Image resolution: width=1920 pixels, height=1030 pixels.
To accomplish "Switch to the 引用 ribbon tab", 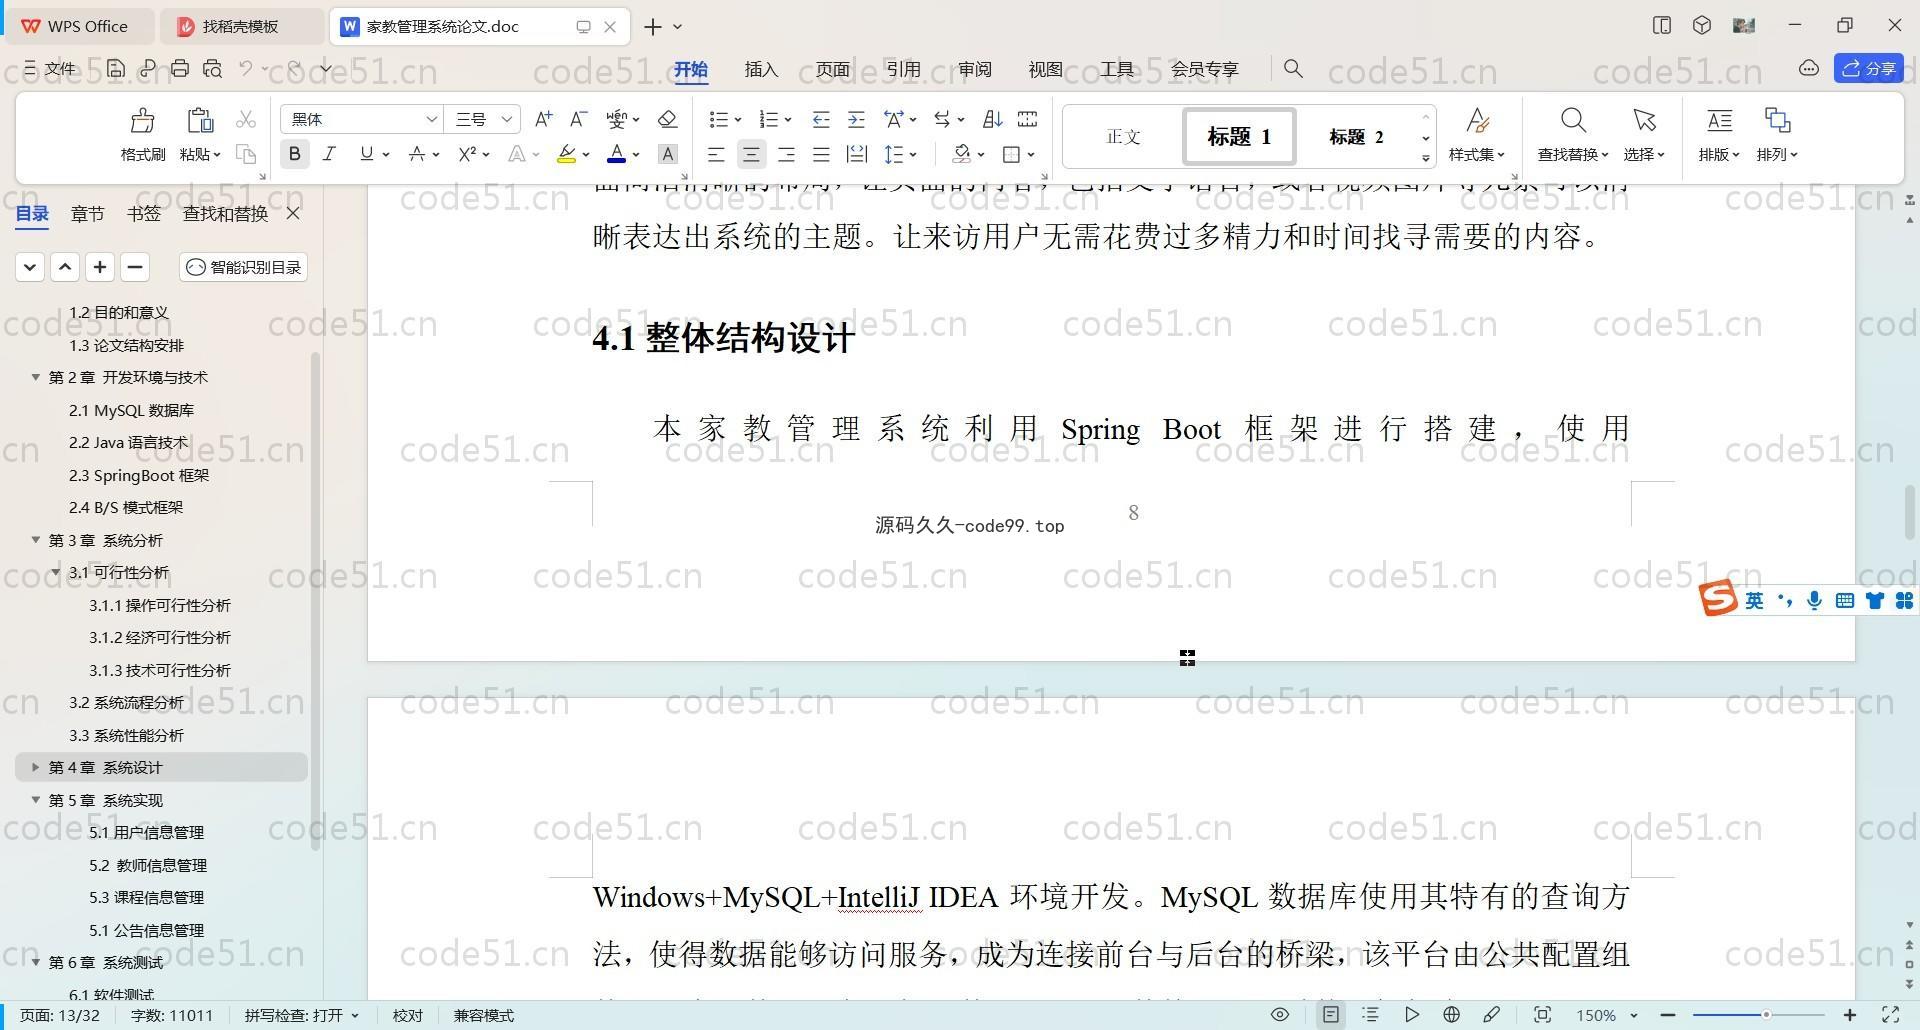I will pyautogui.click(x=903, y=69).
